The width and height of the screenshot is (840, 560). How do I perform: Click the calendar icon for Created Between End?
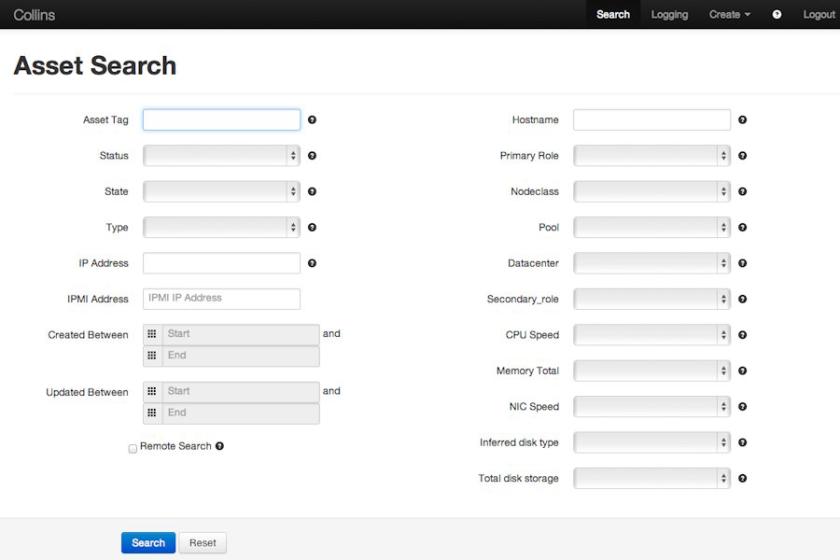pos(152,355)
